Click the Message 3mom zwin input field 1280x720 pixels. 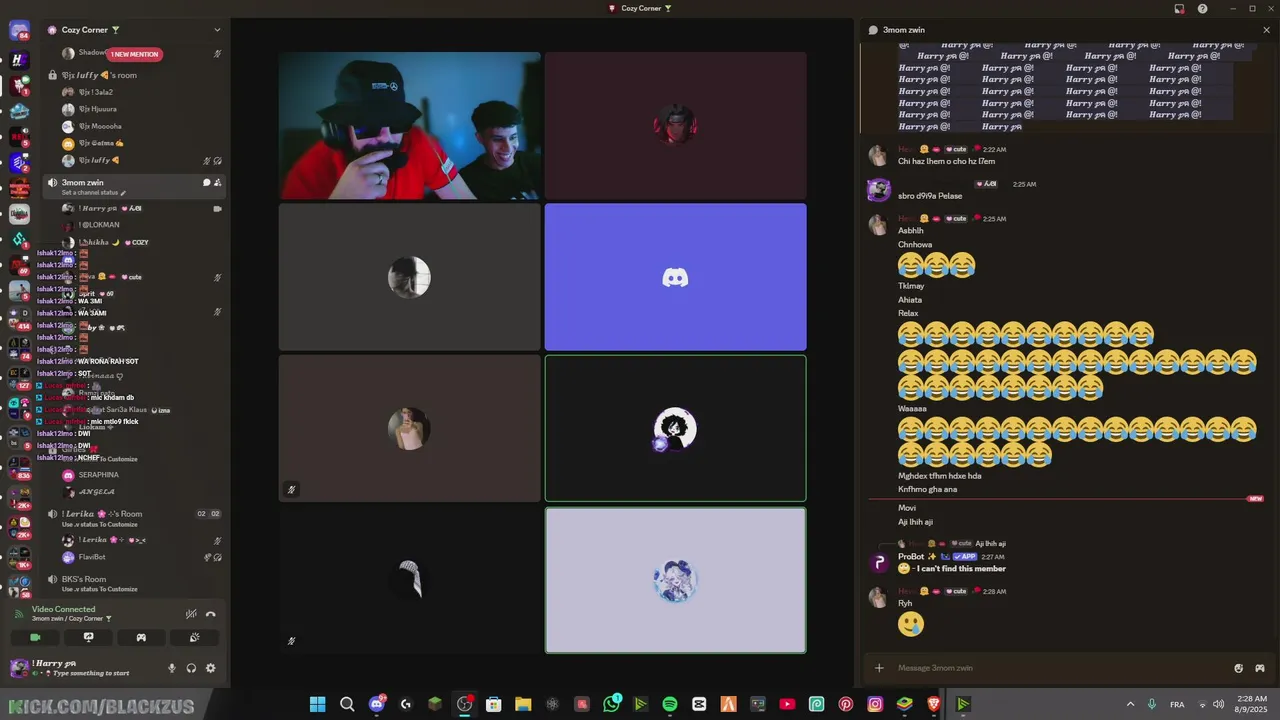[1060, 668]
